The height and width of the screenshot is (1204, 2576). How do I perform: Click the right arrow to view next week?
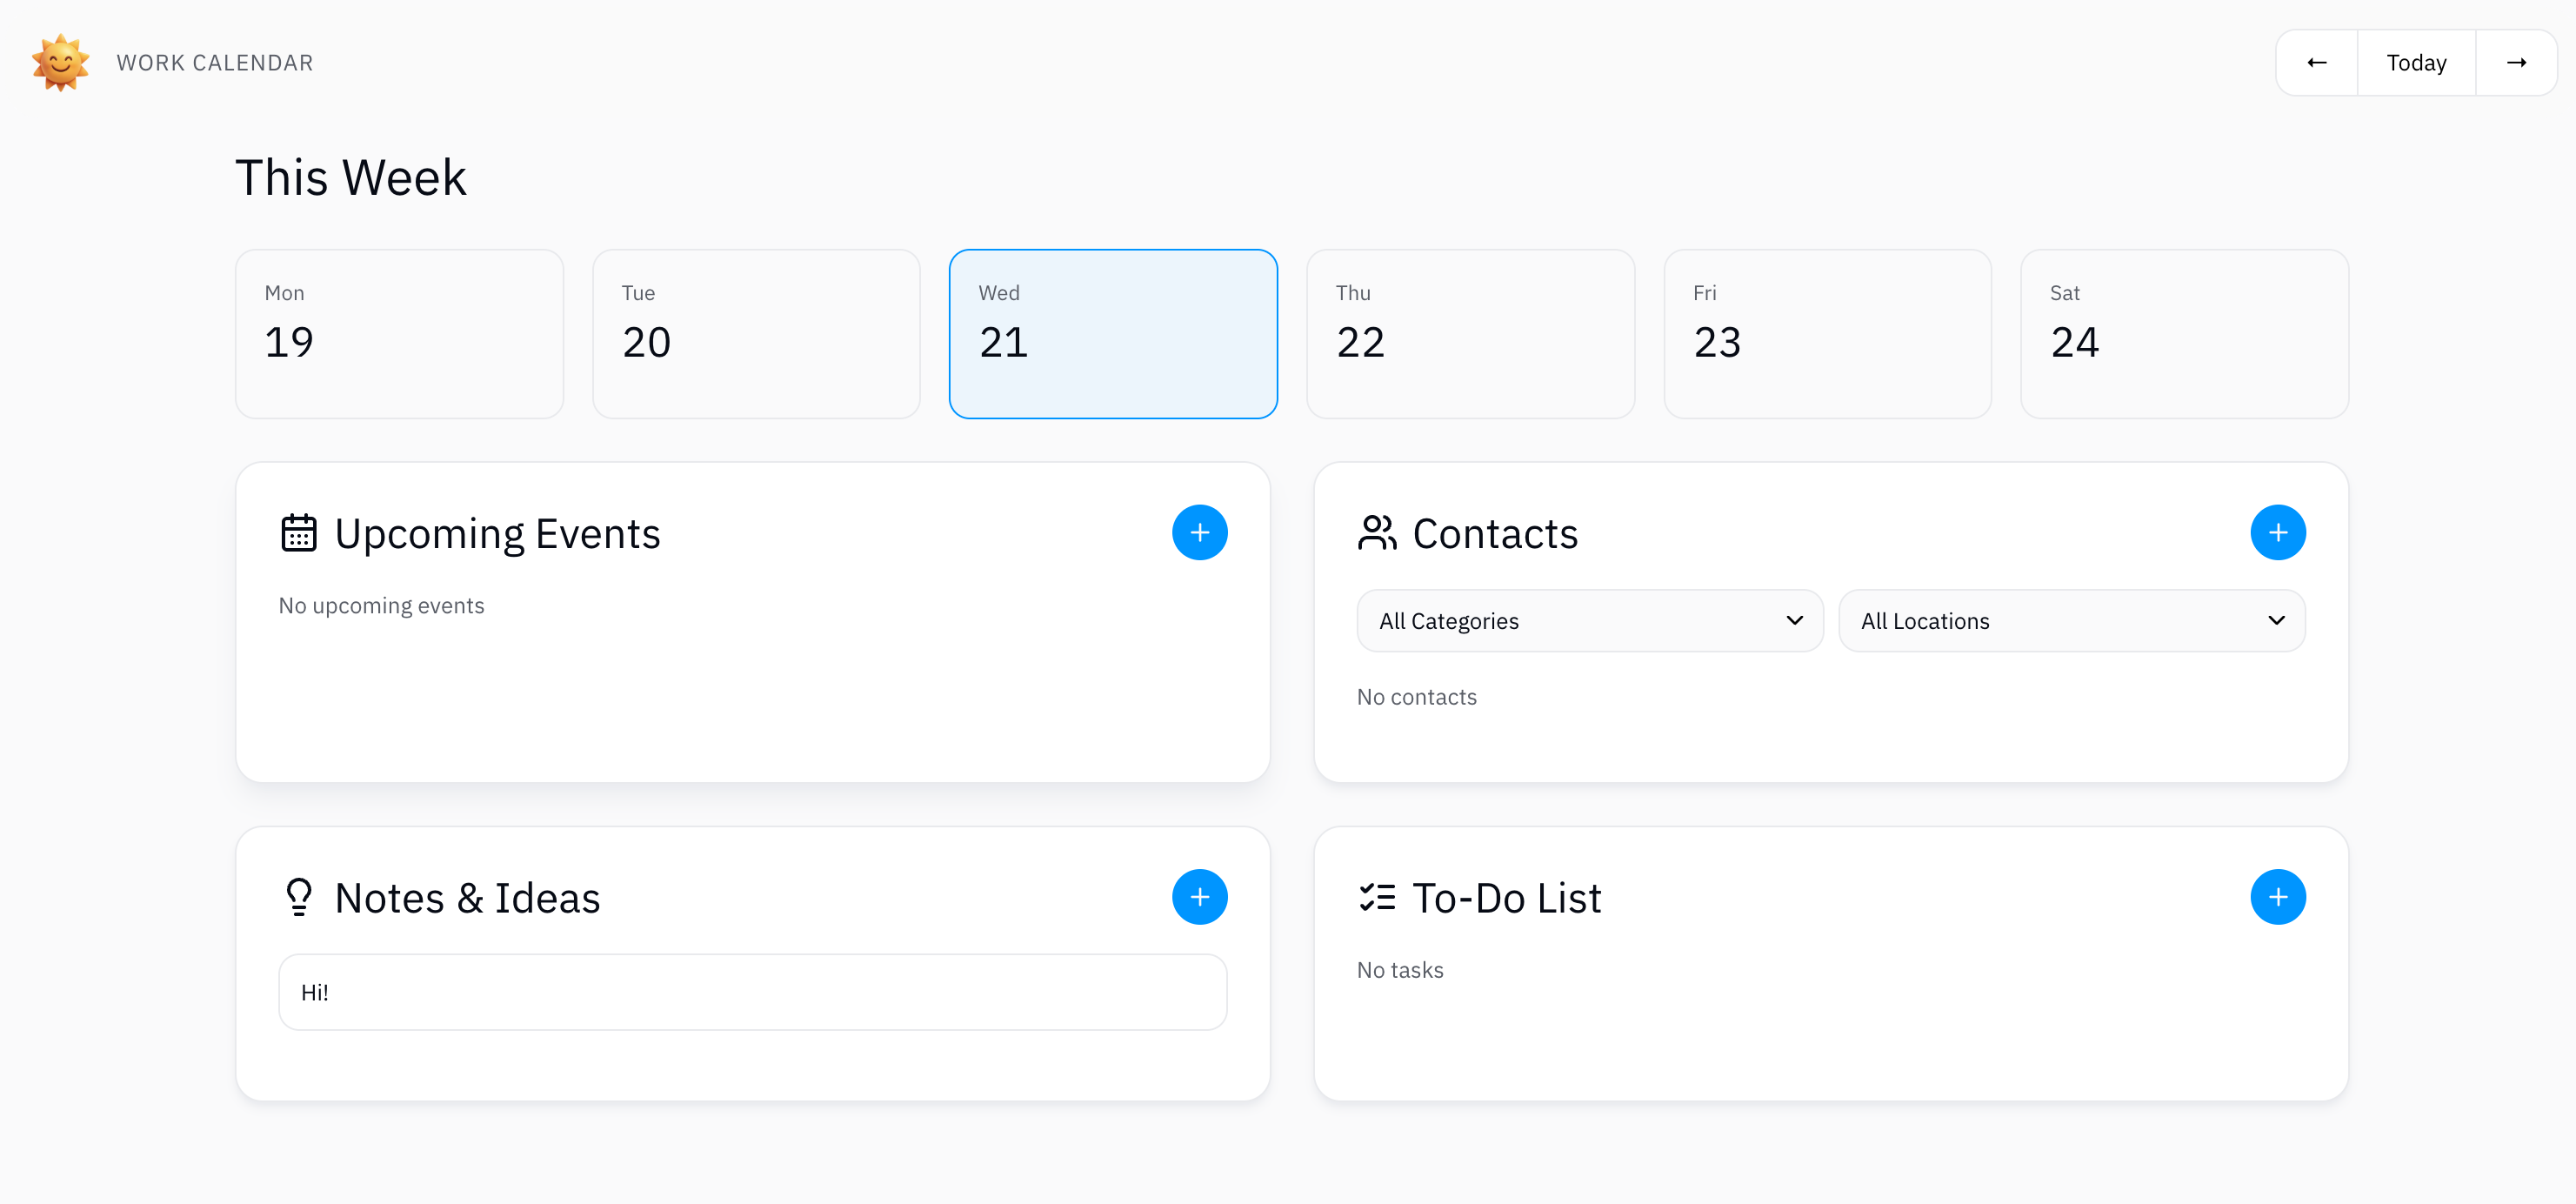2517,62
